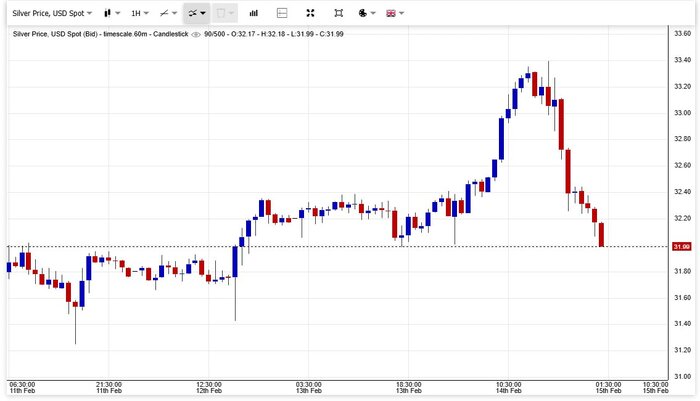700x401 pixels.
Task: Show the volume bars icon
Action: pos(253,13)
